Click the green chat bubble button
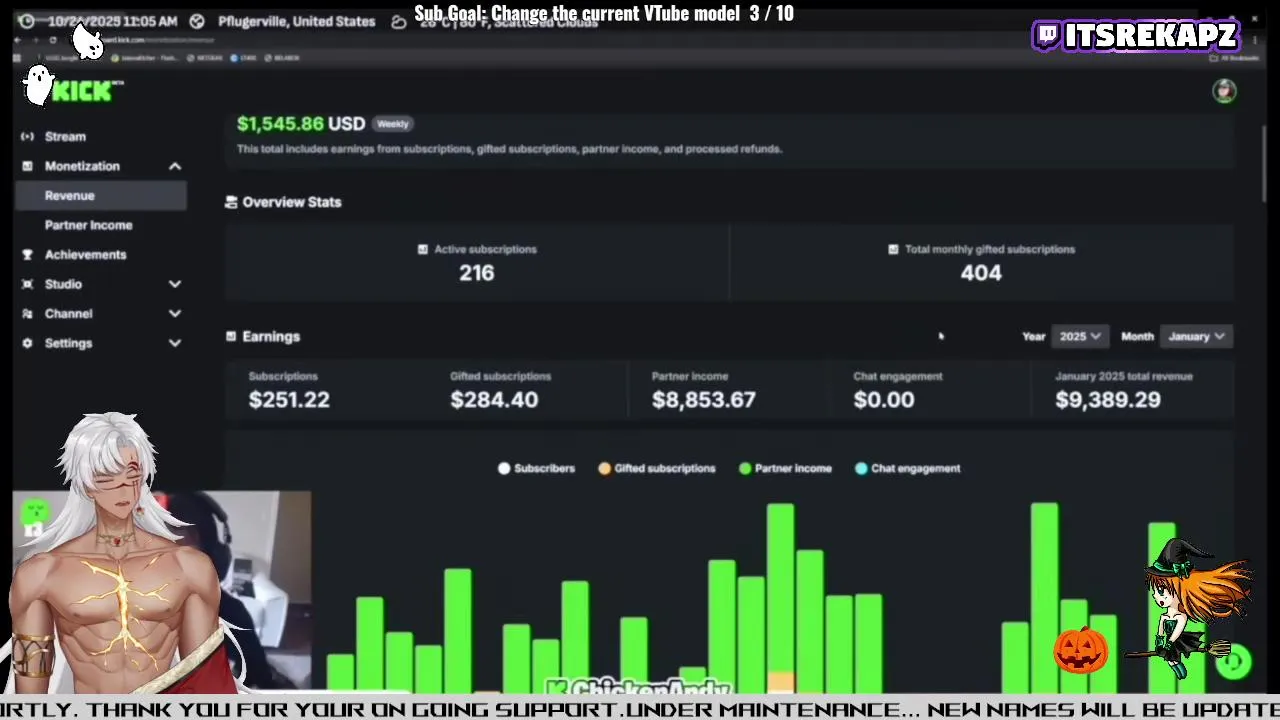1280x720 pixels. point(1234,660)
